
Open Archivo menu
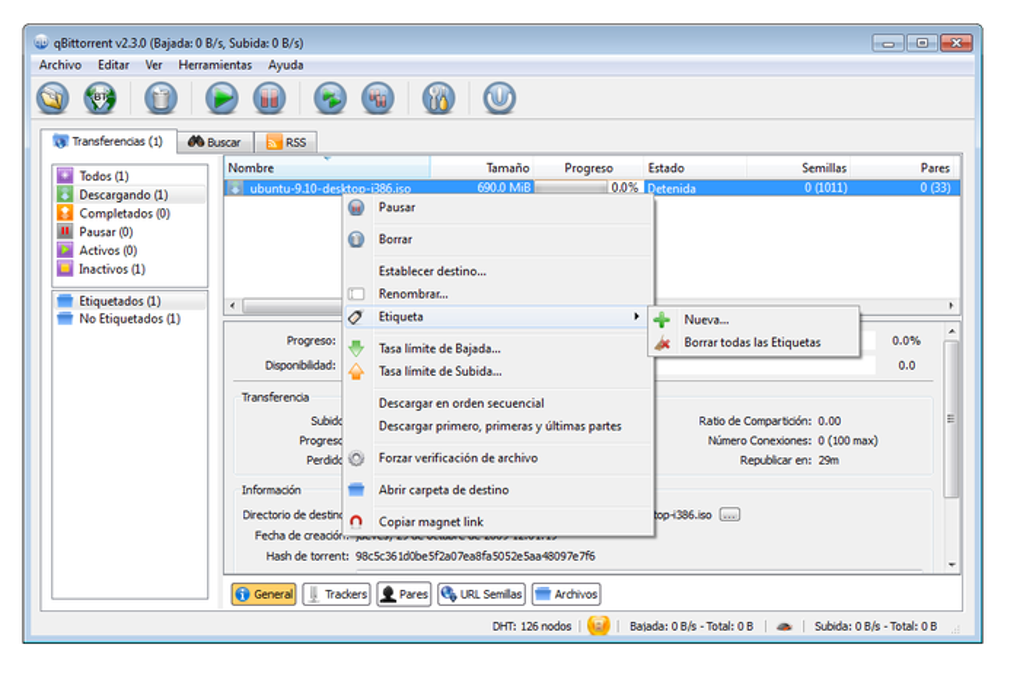tap(60, 65)
